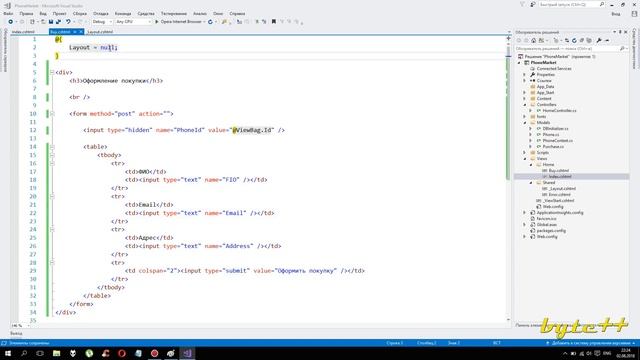This screenshot has height=360, width=640.
Task: Collapse the Views folder node
Action: coord(525,159)
